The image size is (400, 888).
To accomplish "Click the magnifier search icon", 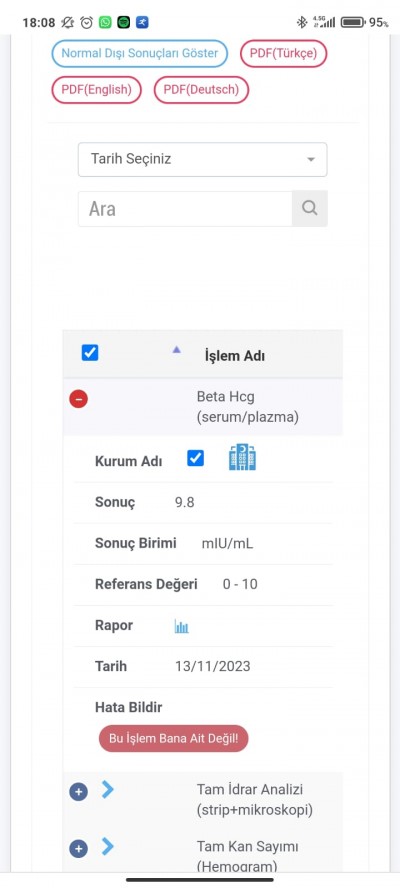I will (x=310, y=208).
